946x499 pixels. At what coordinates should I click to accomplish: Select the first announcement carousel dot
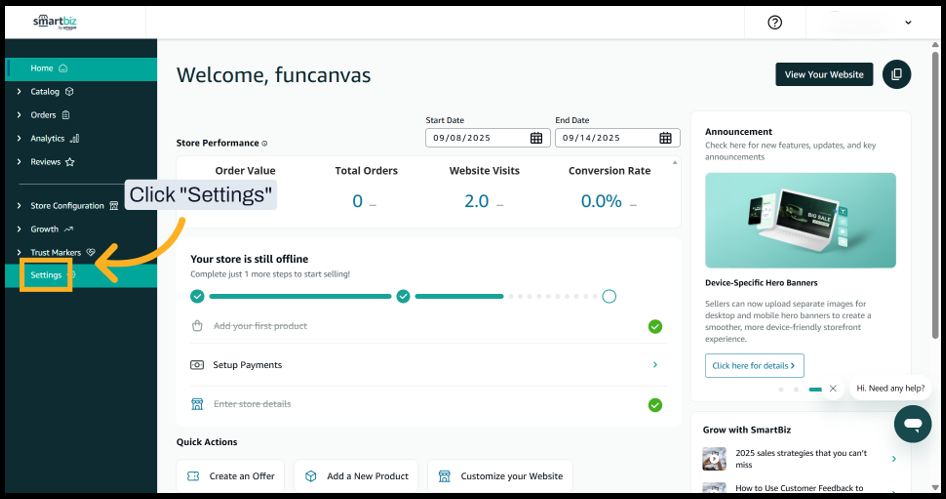click(780, 389)
